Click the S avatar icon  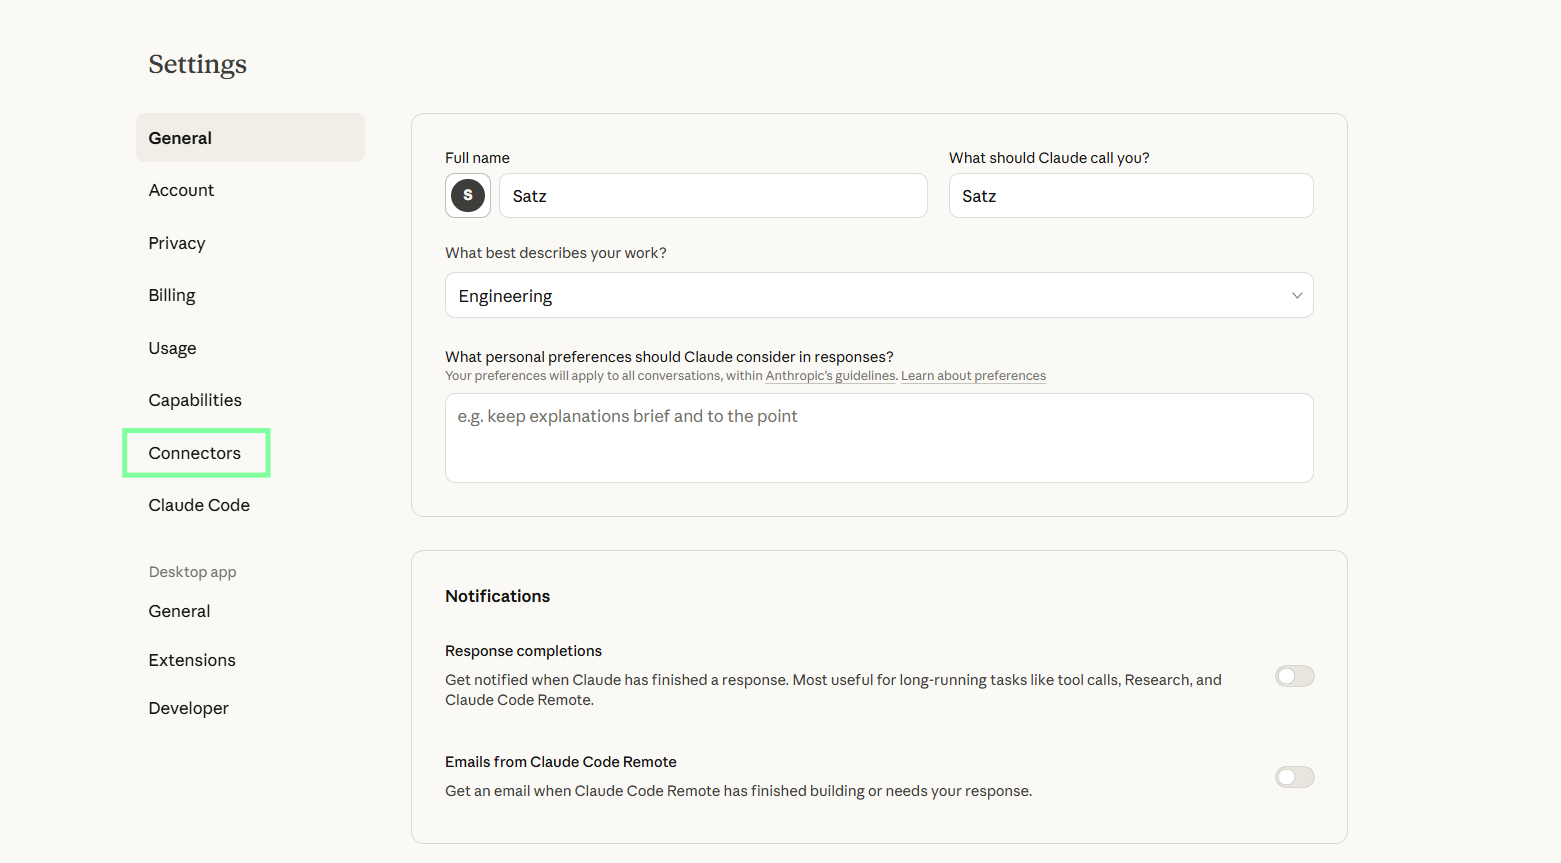click(467, 195)
